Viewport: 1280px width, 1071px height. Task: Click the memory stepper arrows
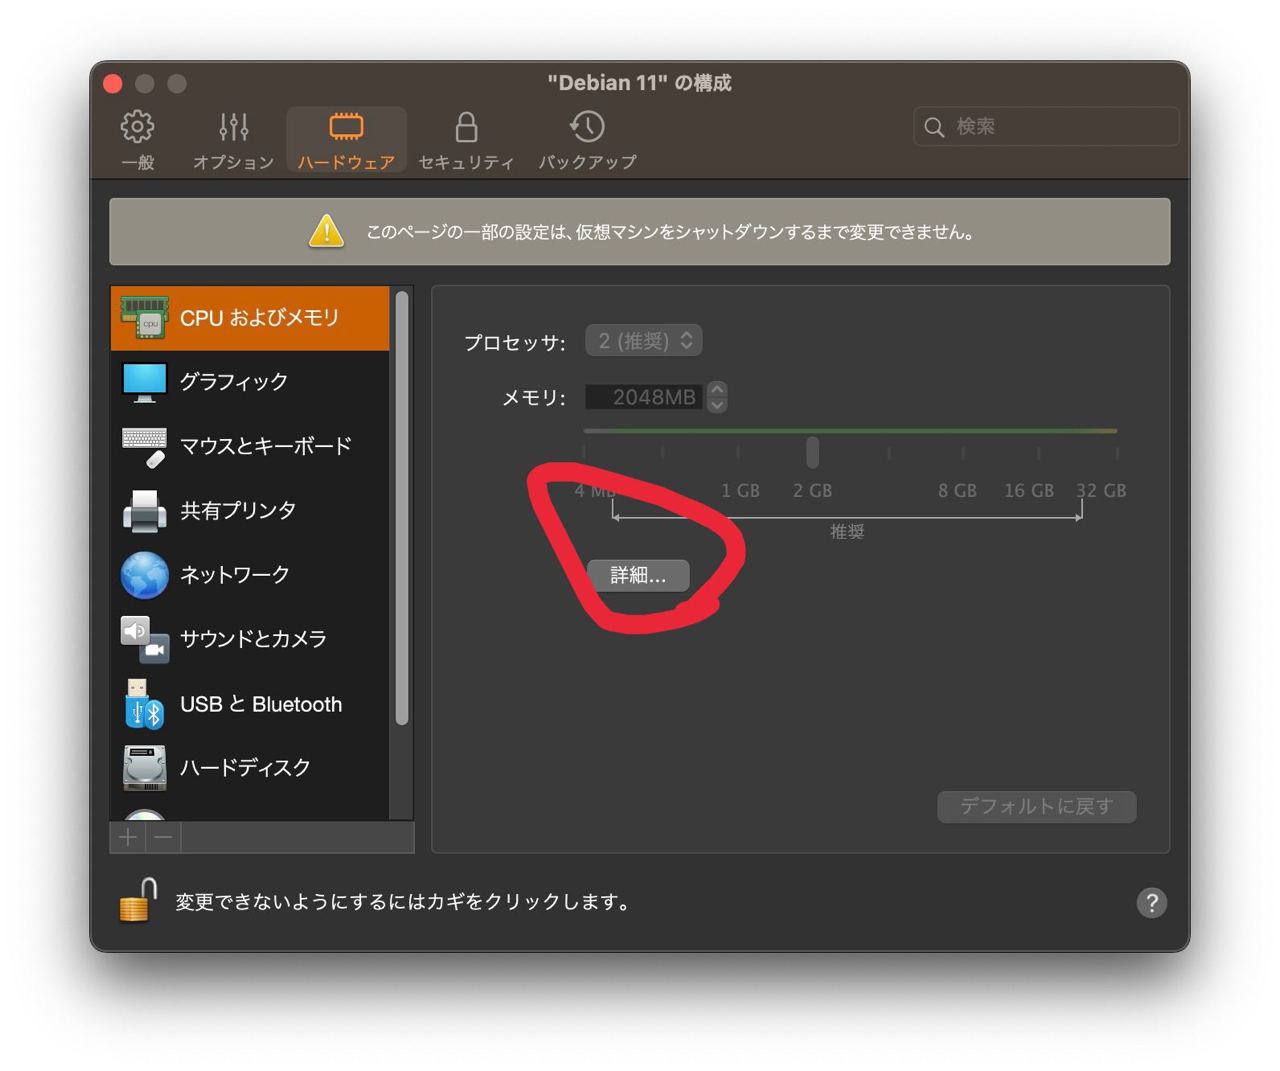coord(717,397)
